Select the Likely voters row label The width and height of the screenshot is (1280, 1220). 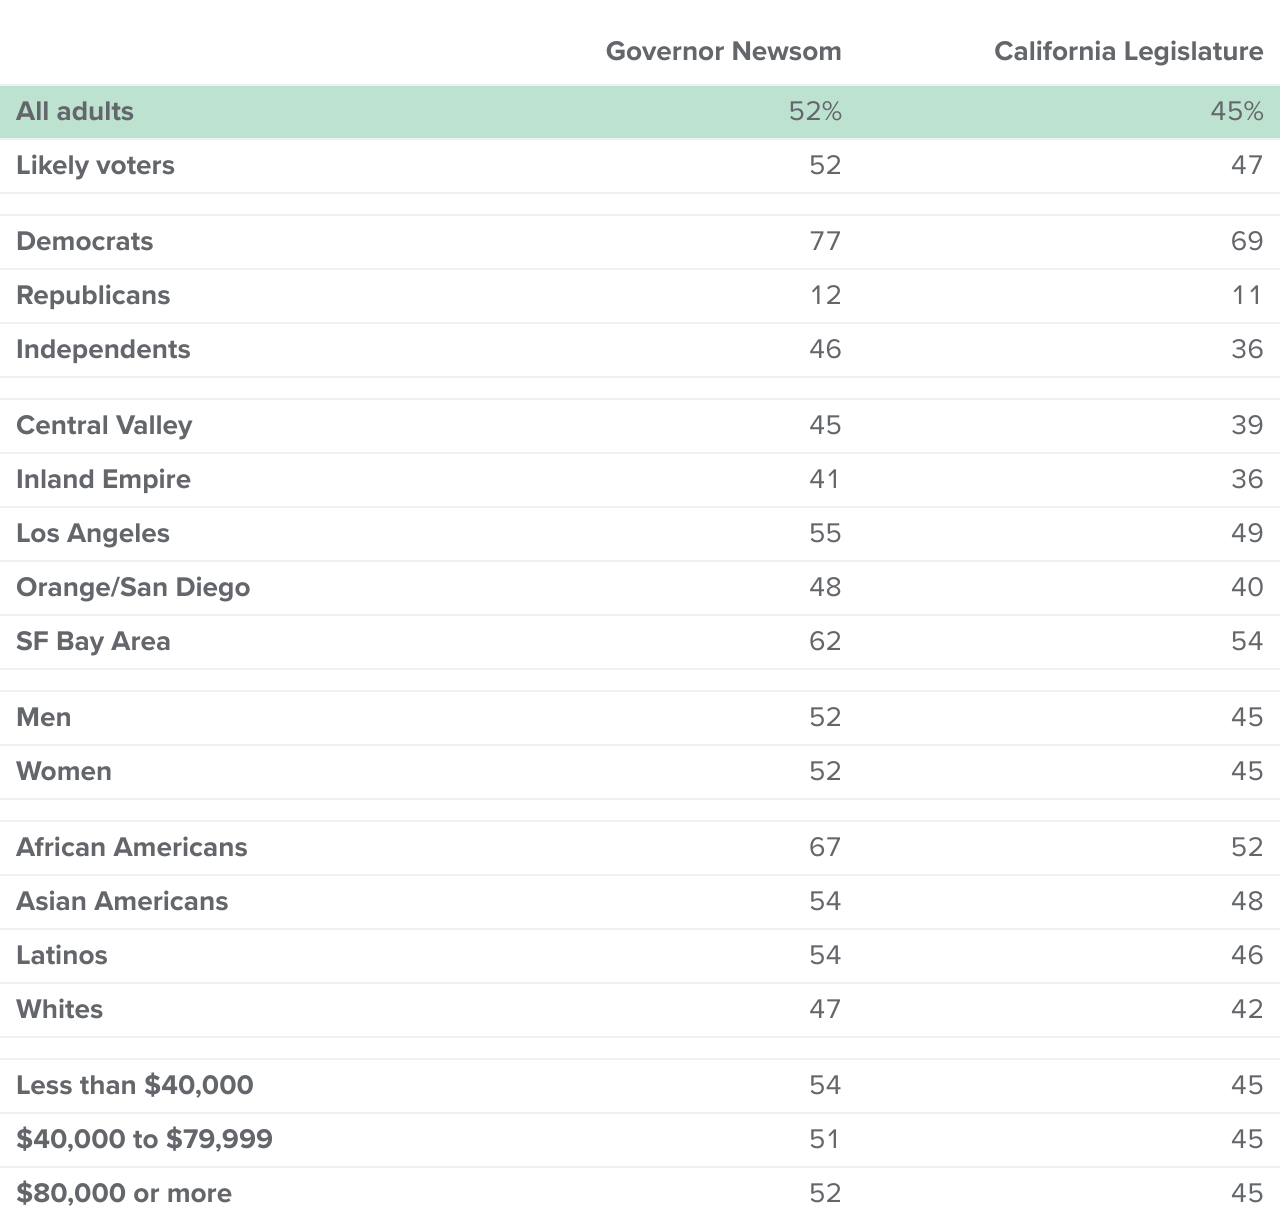click(95, 165)
